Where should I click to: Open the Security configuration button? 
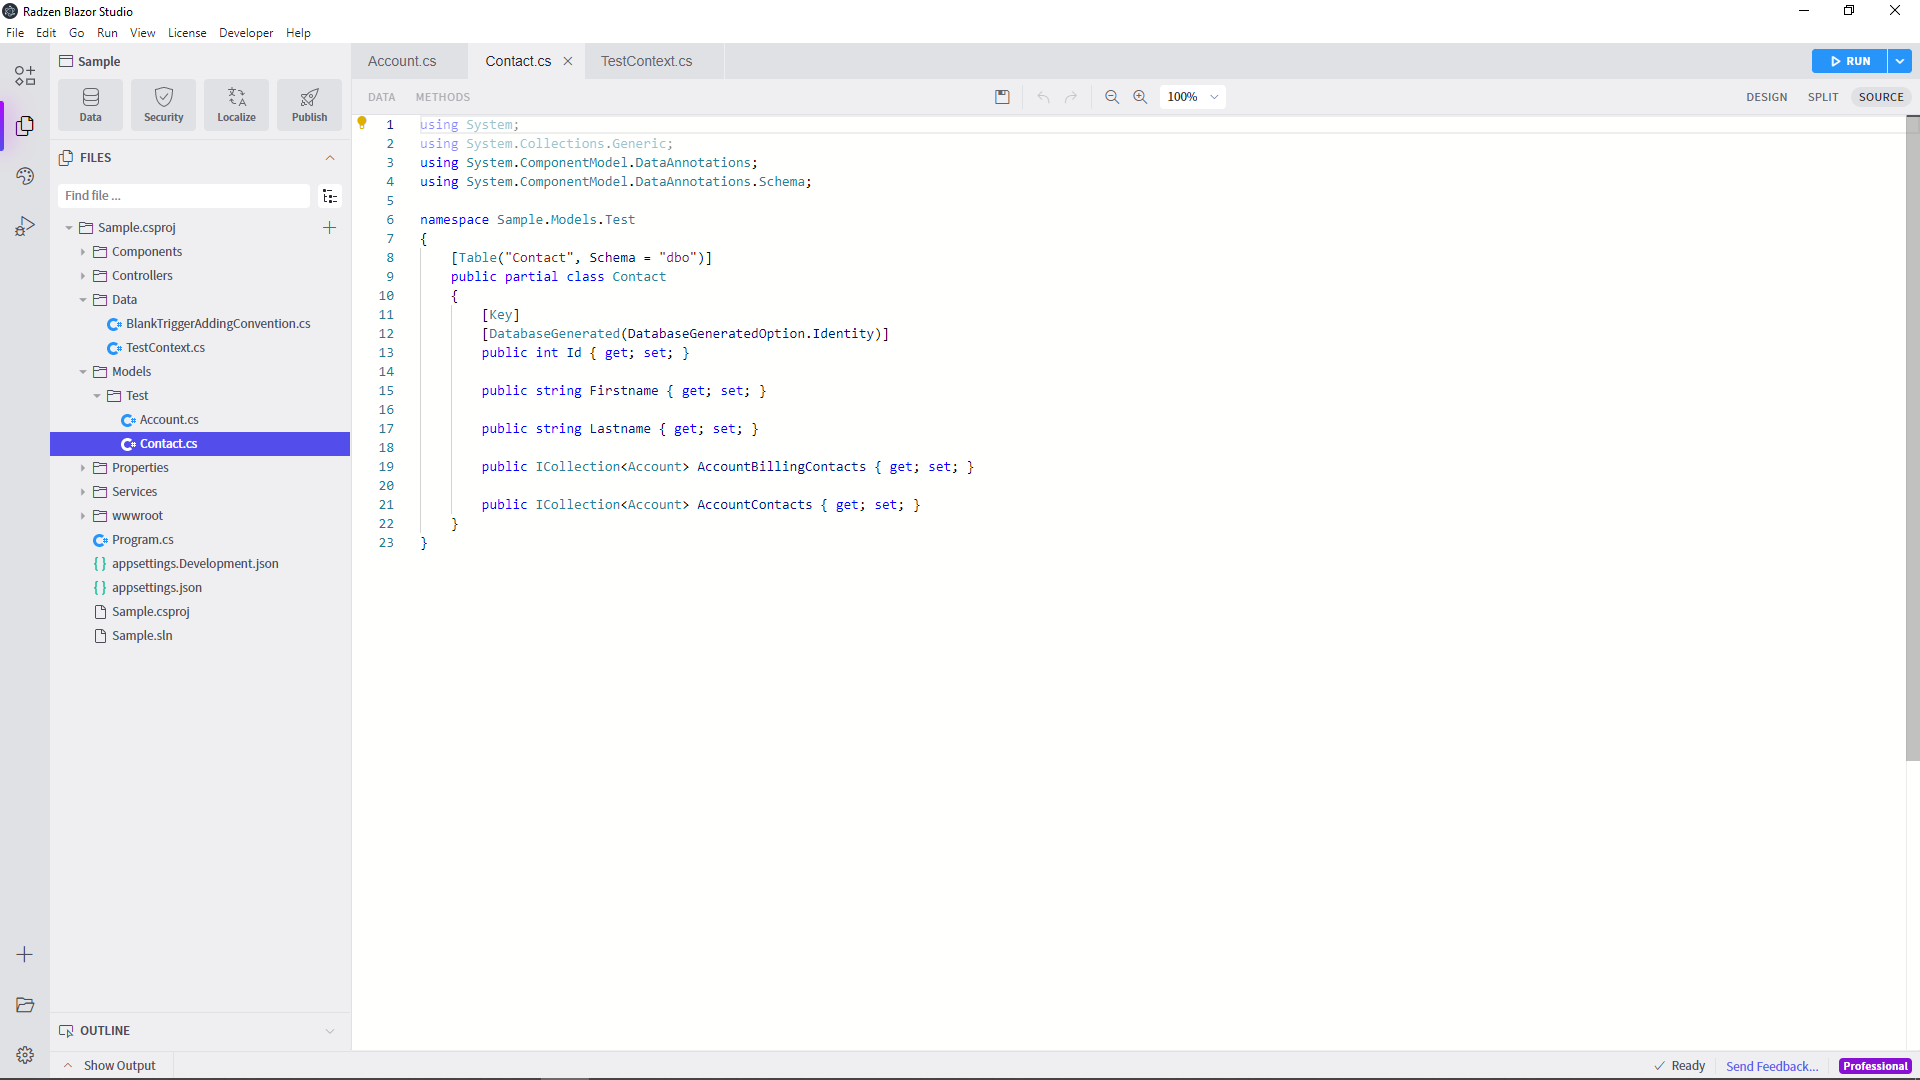(x=164, y=104)
